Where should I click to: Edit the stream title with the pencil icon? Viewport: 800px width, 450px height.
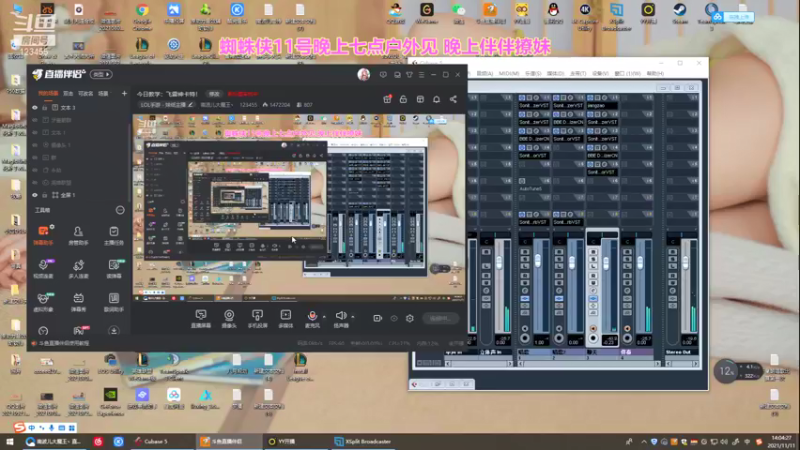[190, 105]
